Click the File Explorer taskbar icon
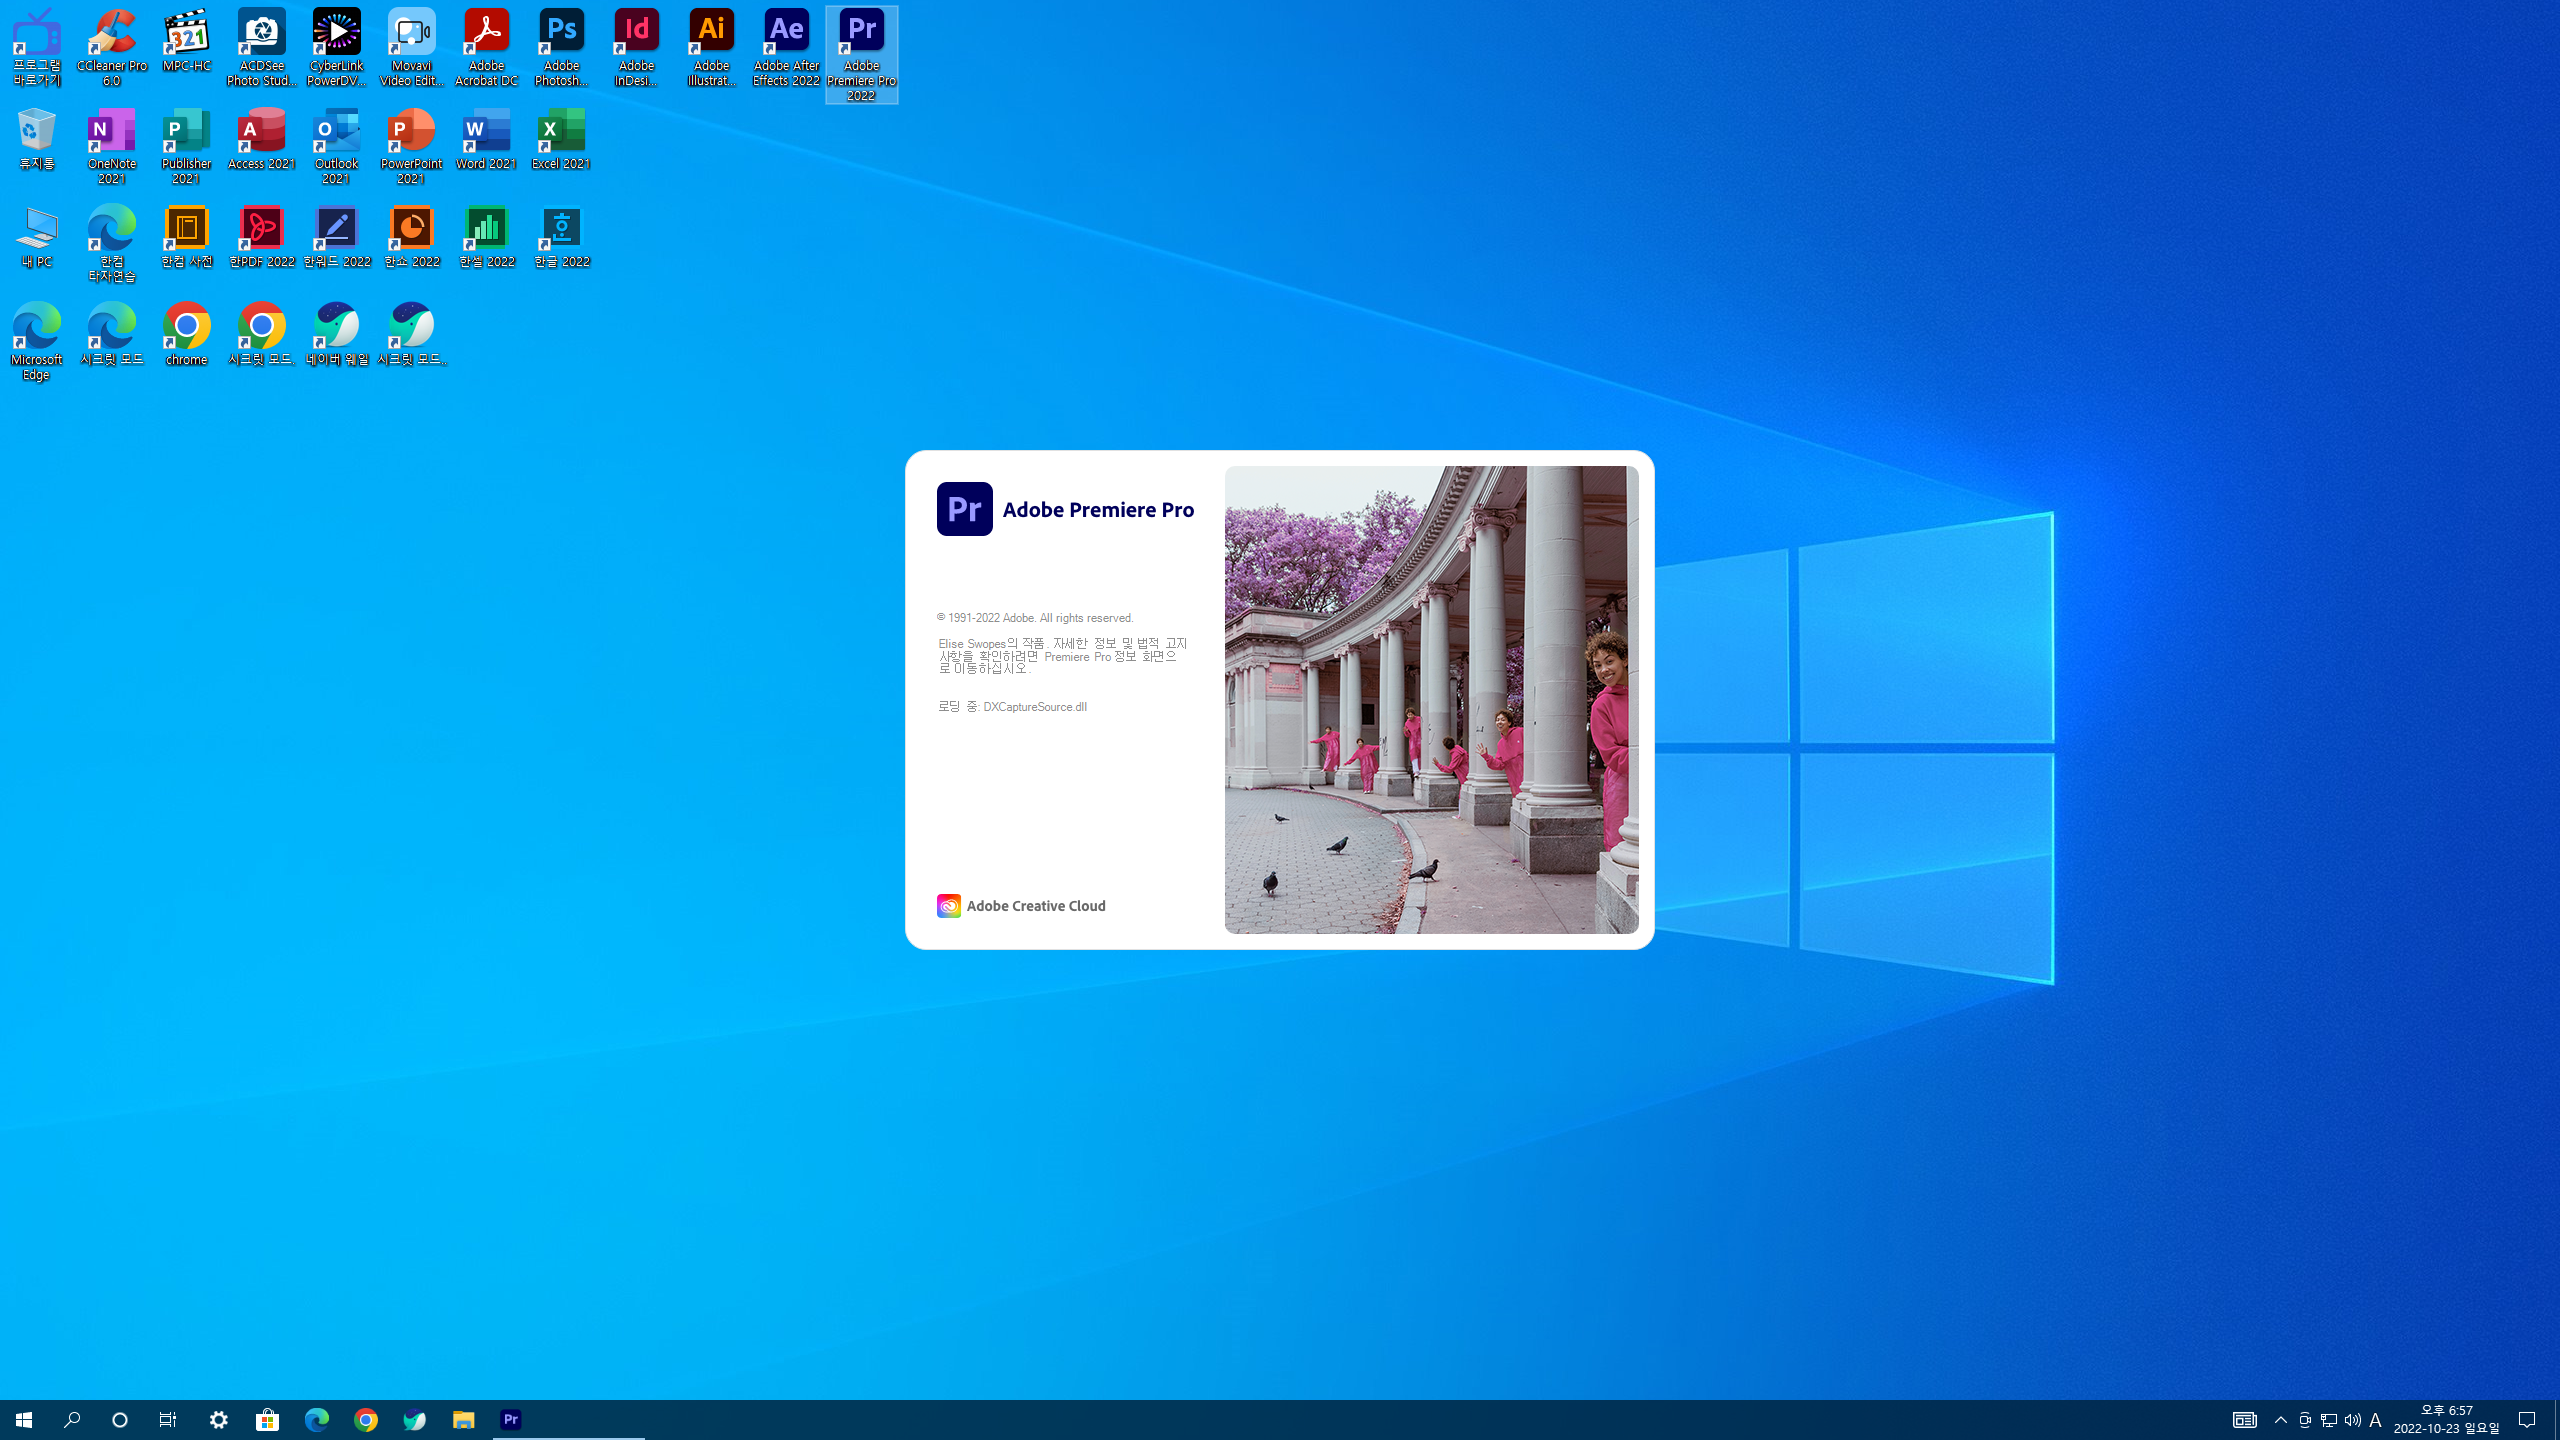The width and height of the screenshot is (2560, 1440). (x=463, y=1420)
